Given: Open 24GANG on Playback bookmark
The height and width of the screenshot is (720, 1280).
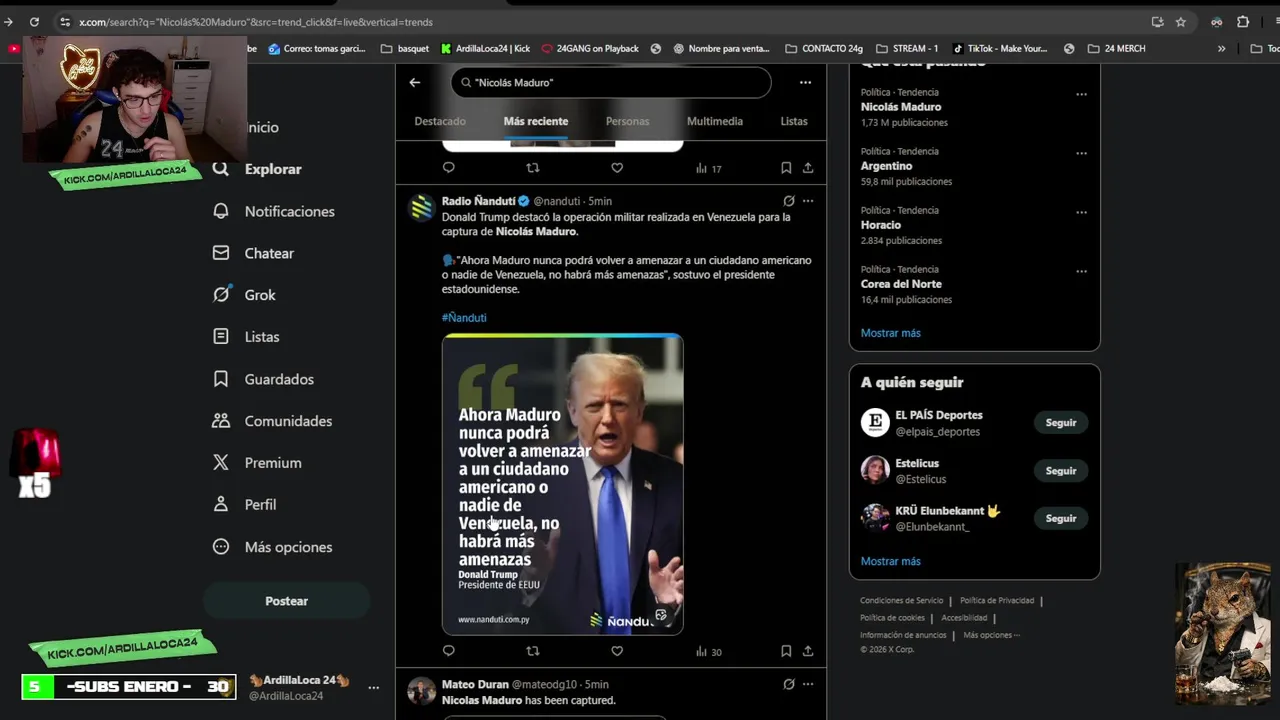Looking at the screenshot, I should [x=590, y=48].
